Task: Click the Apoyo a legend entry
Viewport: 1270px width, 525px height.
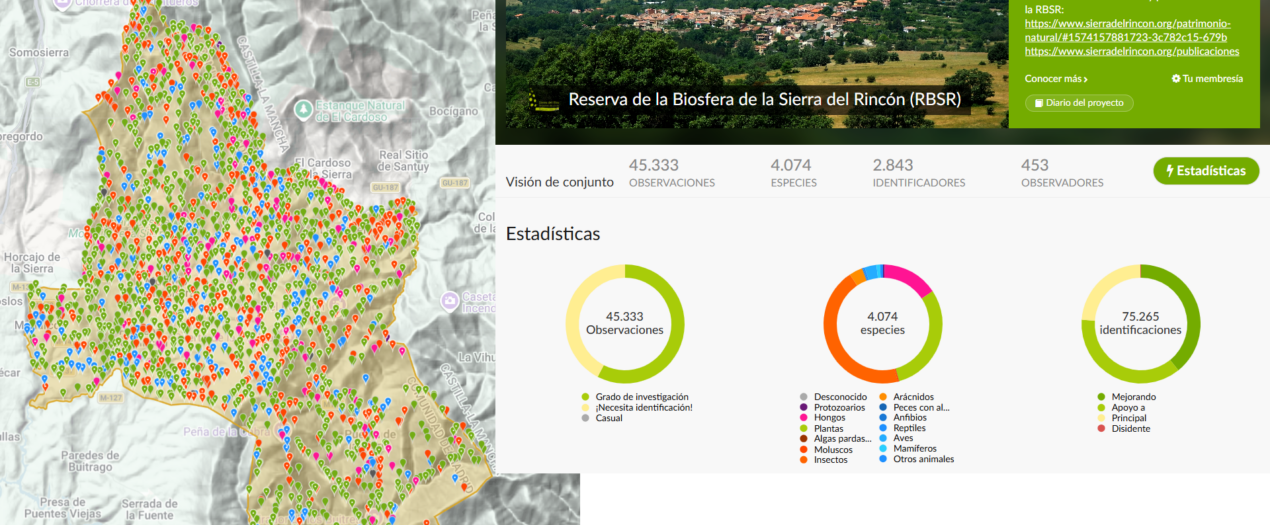Action: point(1122,407)
